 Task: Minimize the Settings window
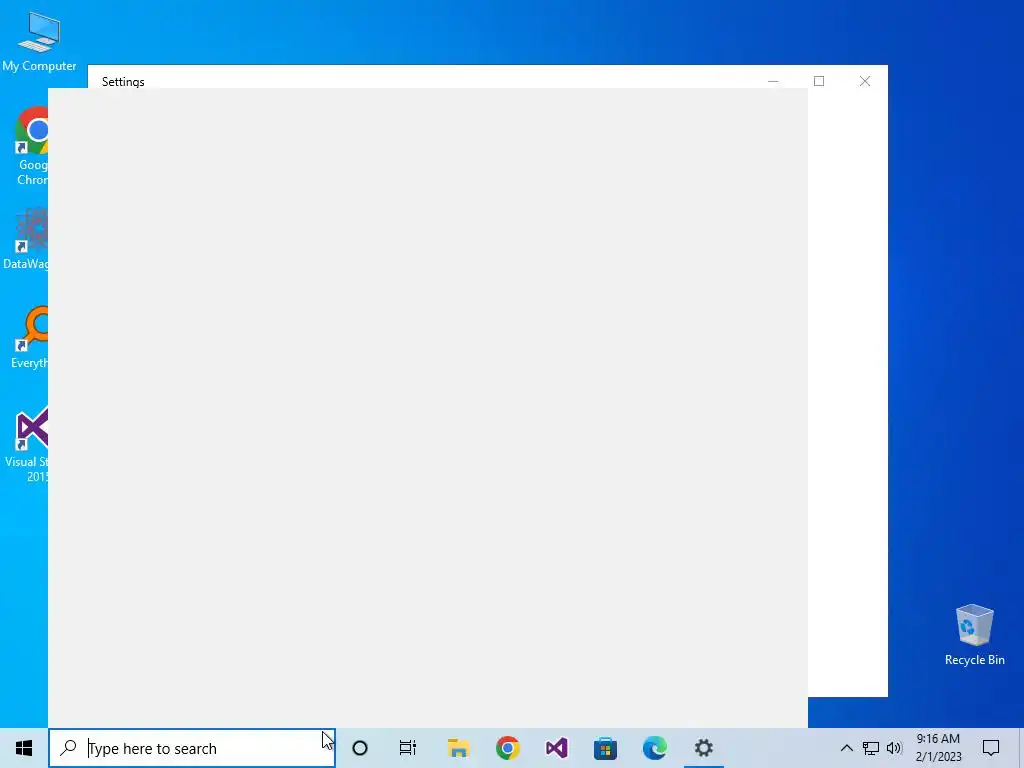[773, 81]
